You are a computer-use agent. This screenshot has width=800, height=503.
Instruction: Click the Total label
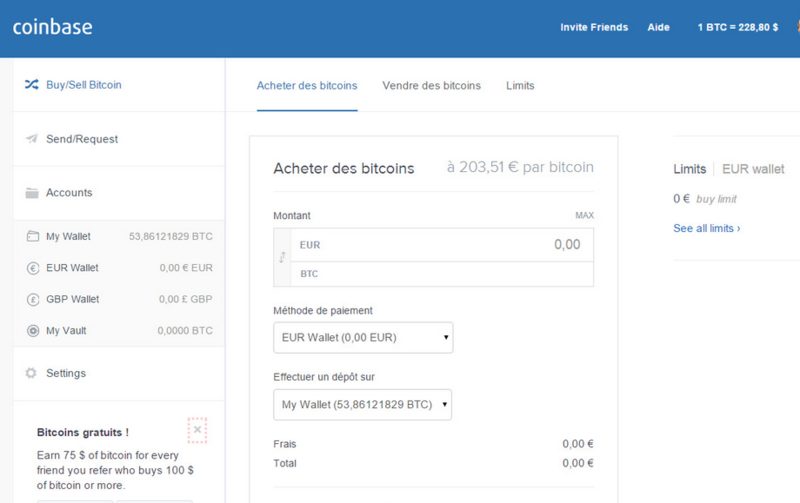point(285,463)
